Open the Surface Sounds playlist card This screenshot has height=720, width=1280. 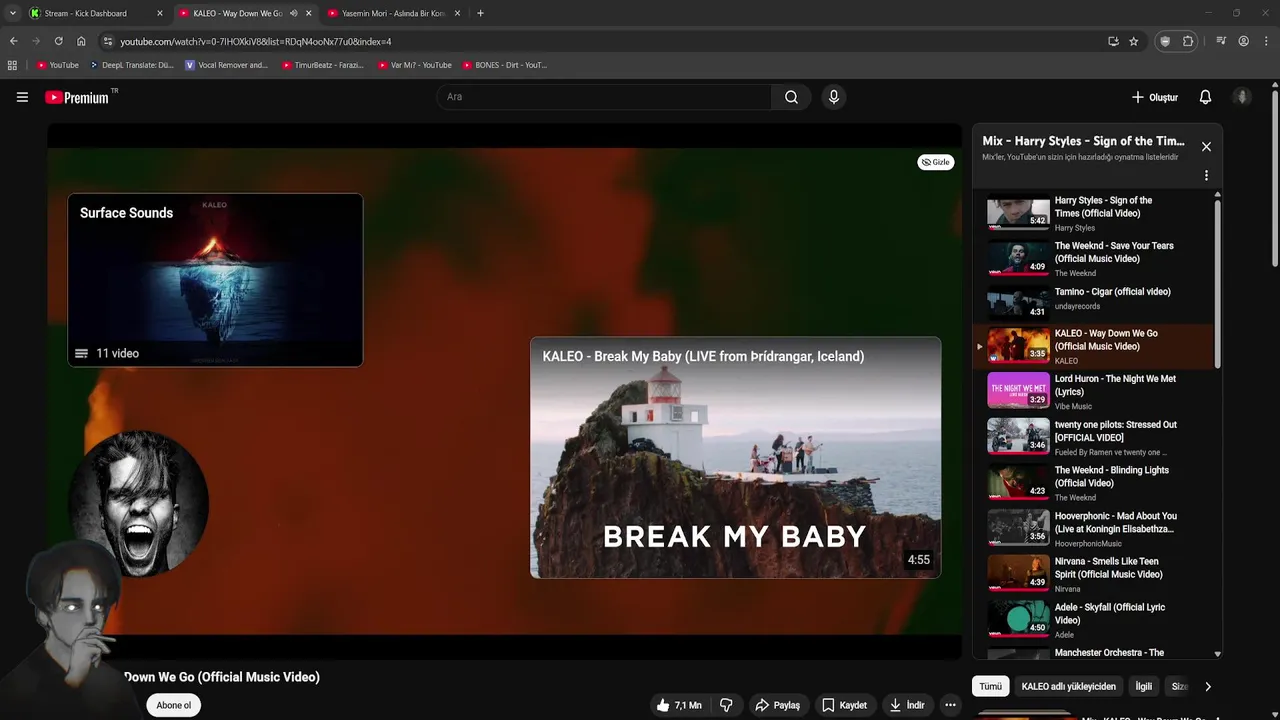click(x=215, y=280)
